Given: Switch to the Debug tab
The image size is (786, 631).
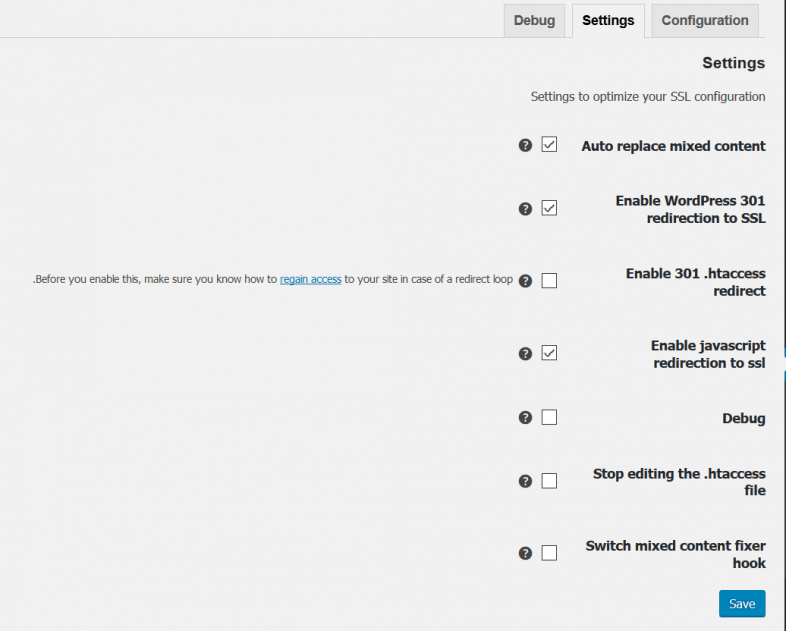Looking at the screenshot, I should click(x=534, y=21).
